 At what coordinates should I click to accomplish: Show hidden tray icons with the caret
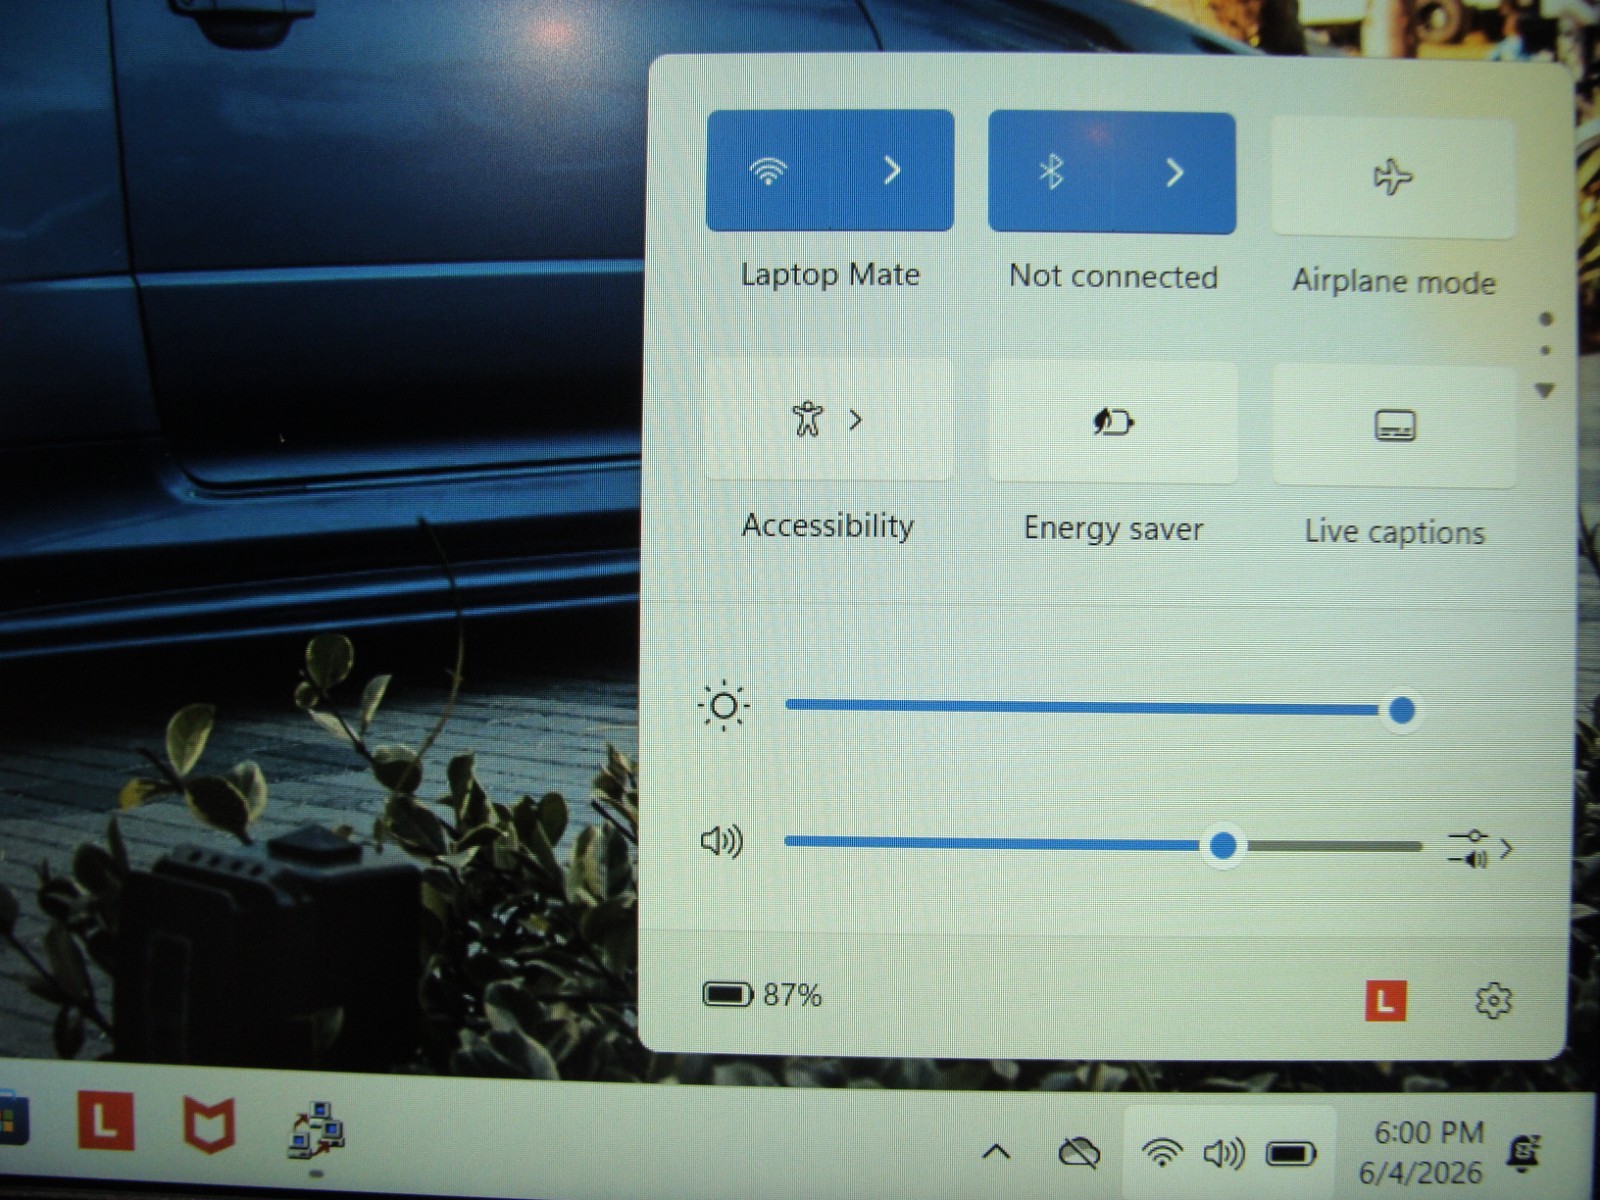point(996,1152)
